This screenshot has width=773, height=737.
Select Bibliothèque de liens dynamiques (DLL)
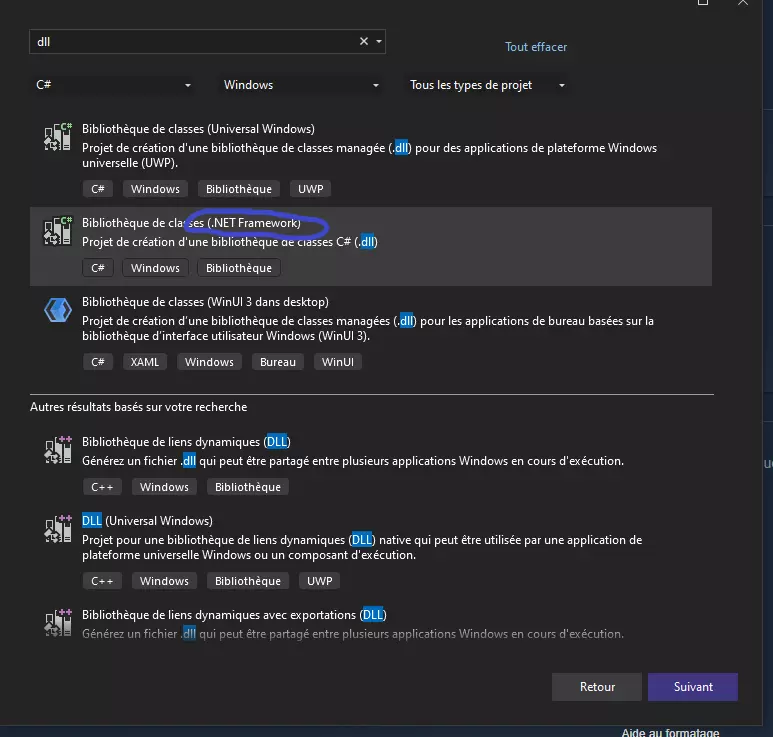click(186, 442)
